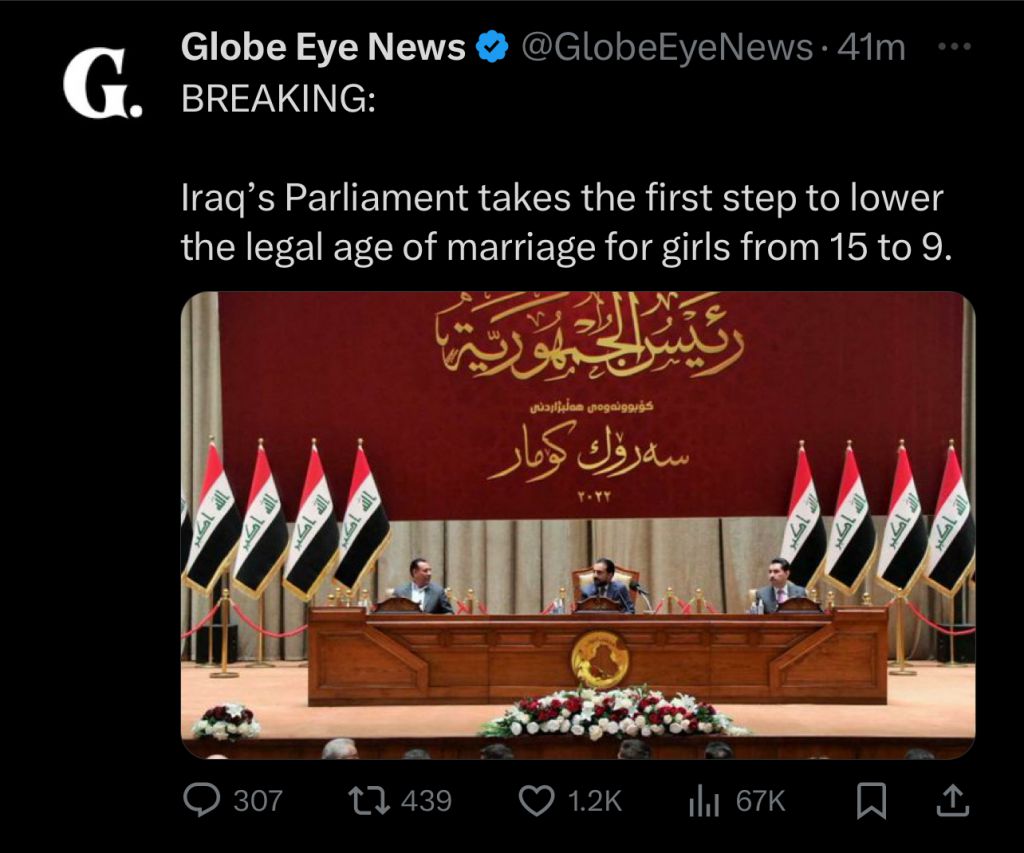Click the 439 reposts count
This screenshot has height=853, width=1024.
(426, 801)
